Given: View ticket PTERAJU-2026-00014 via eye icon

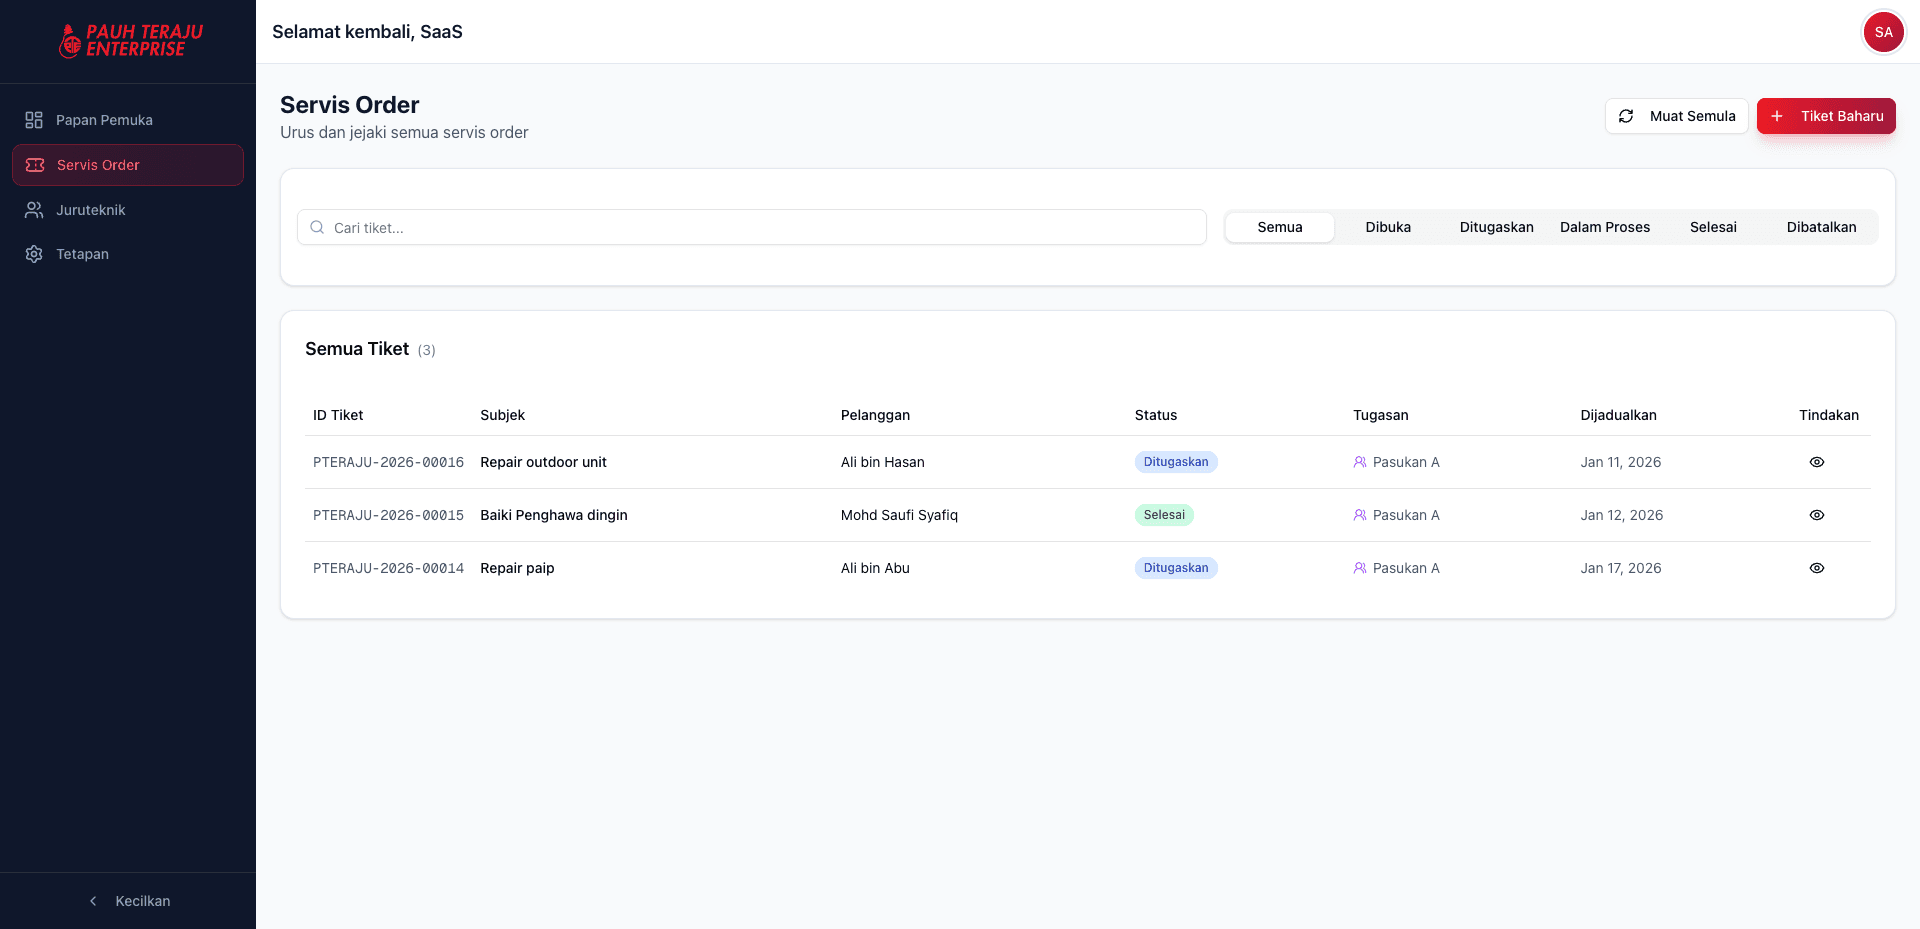Looking at the screenshot, I should [x=1816, y=568].
